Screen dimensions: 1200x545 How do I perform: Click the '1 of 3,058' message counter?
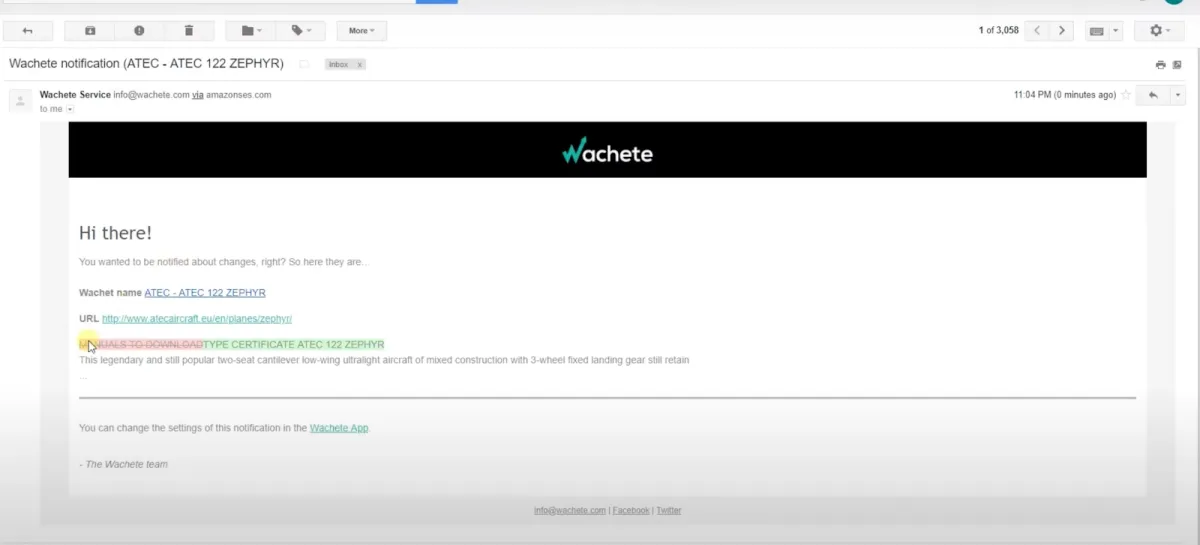998,31
